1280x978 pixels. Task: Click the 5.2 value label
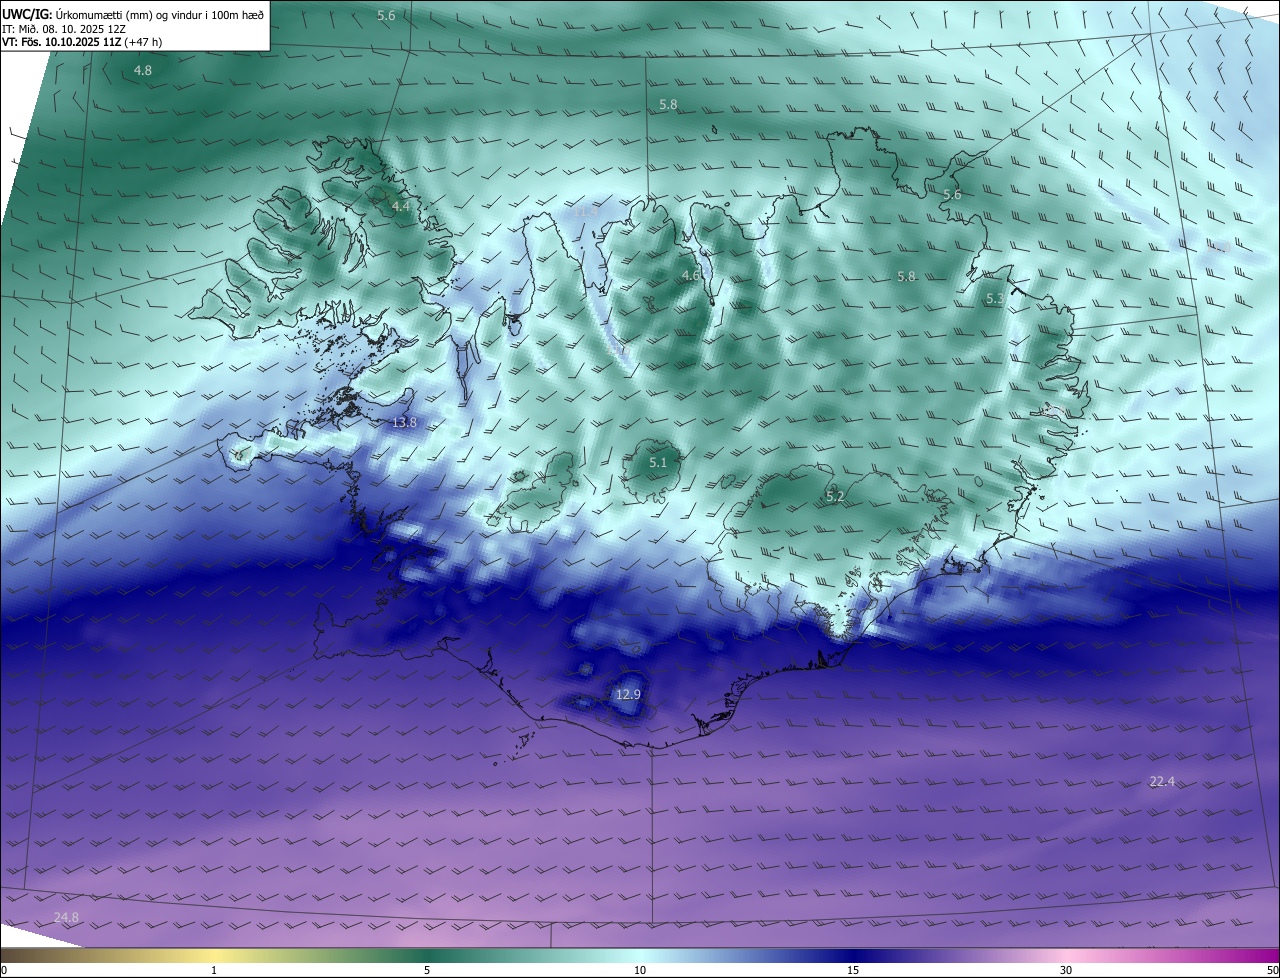836,496
